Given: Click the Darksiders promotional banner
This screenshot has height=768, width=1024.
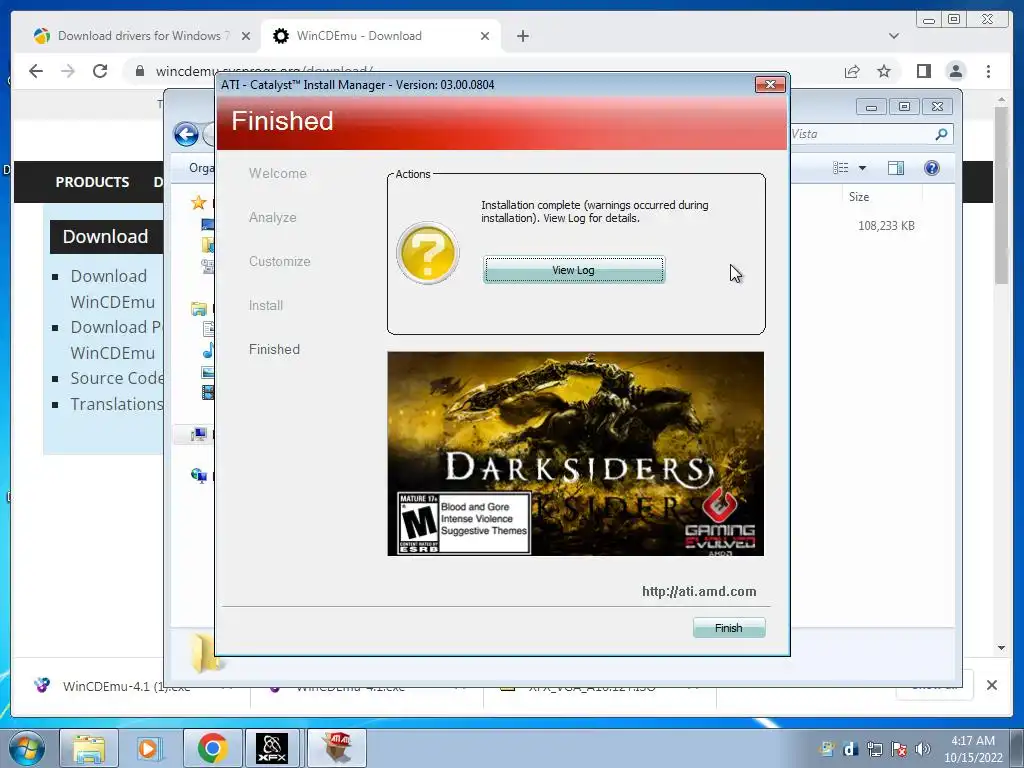Looking at the screenshot, I should pyautogui.click(x=575, y=454).
